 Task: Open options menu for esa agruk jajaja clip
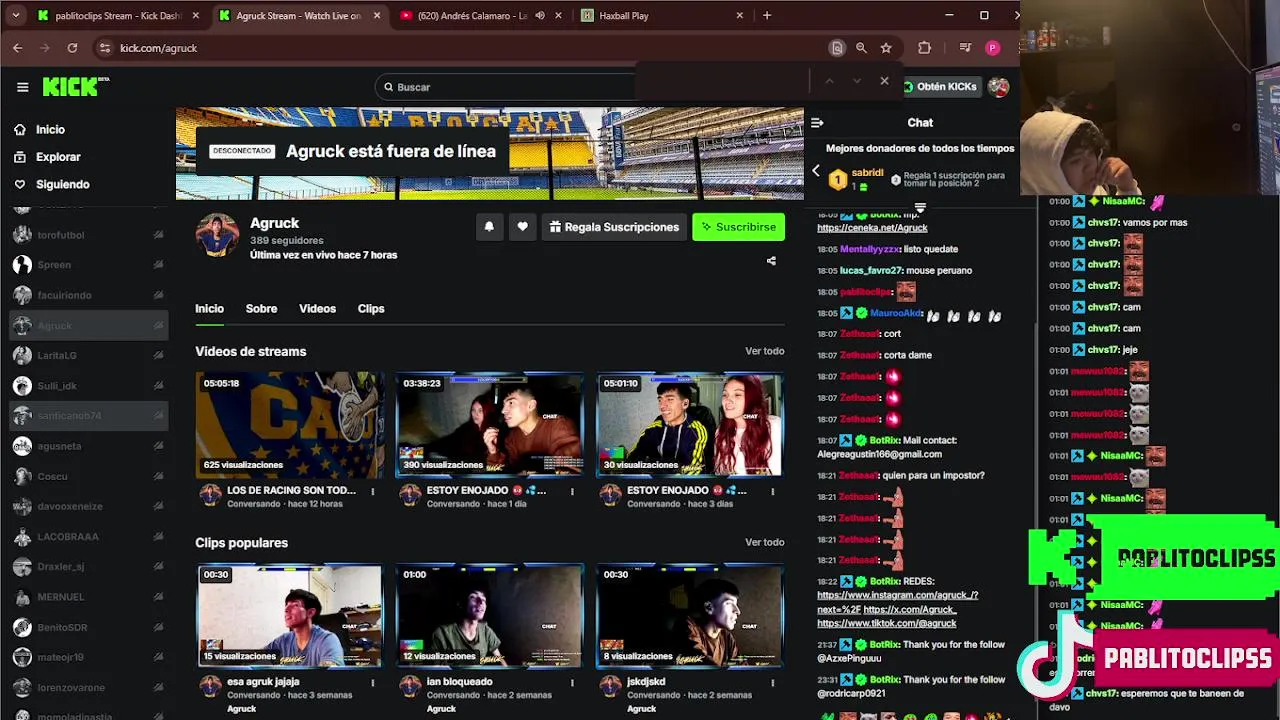[373, 683]
